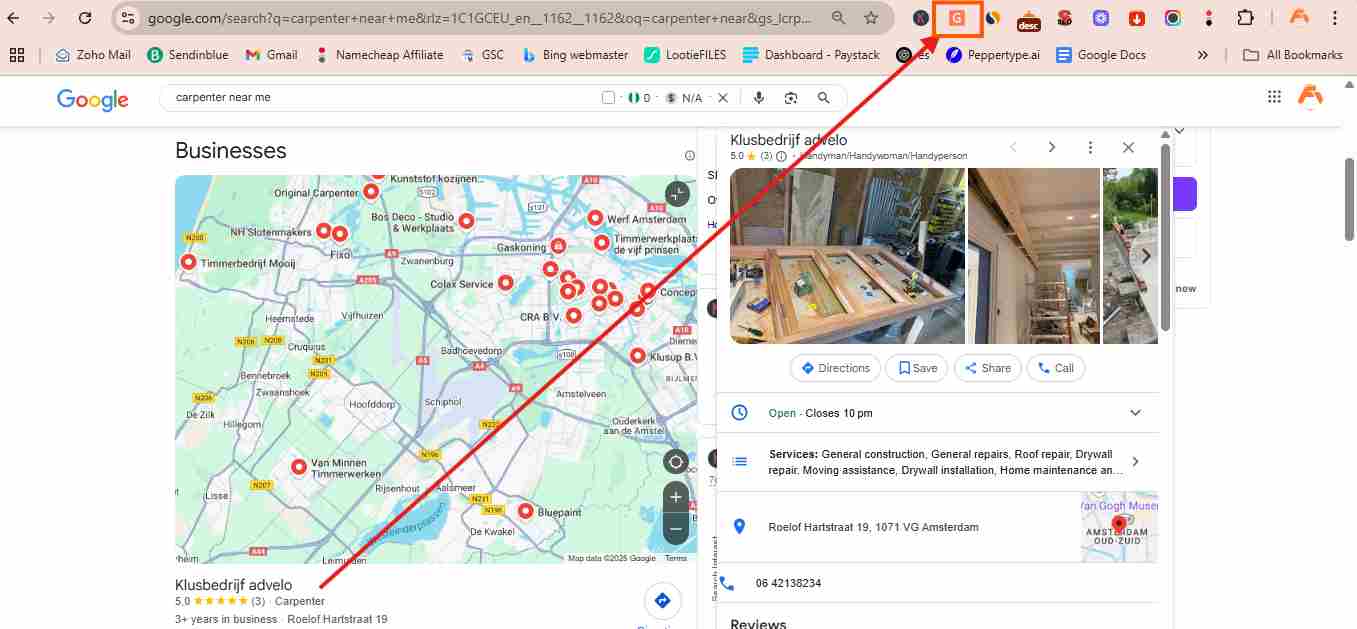Close the Klusbedrijf advelo panel
Image resolution: width=1357 pixels, height=629 pixels.
(x=1129, y=147)
